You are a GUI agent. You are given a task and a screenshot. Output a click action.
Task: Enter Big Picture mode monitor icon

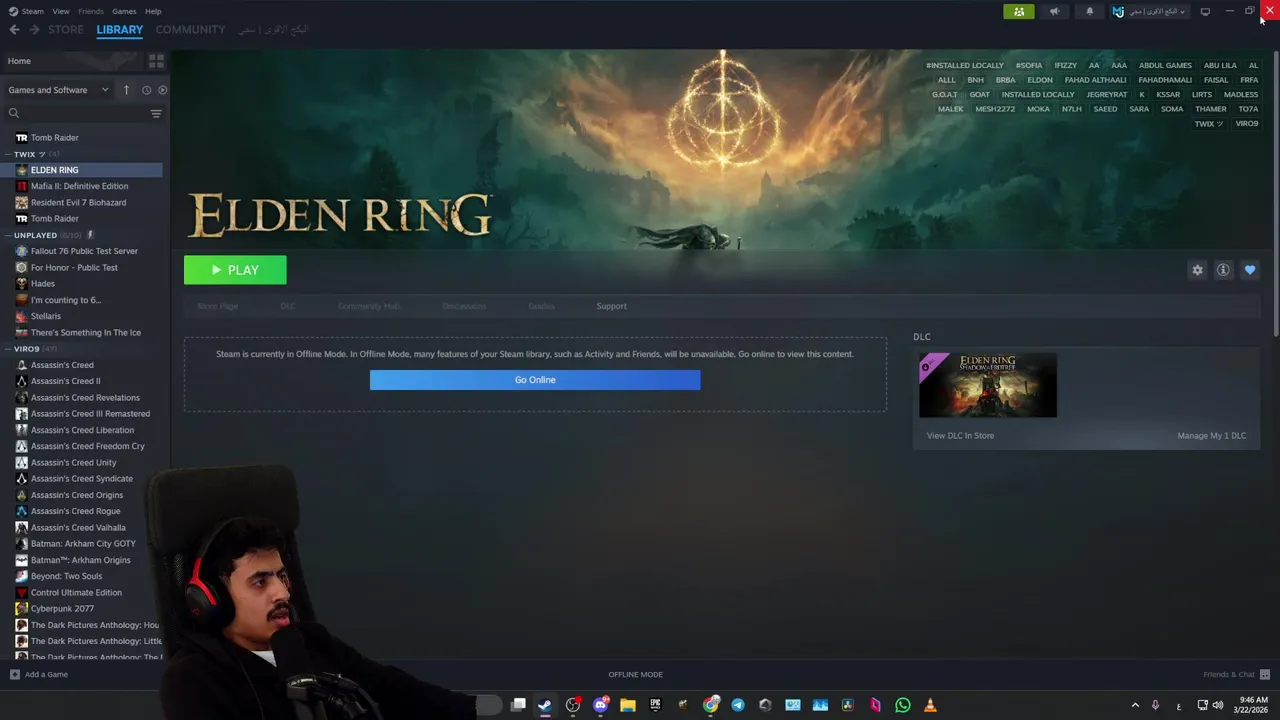[x=1205, y=12]
